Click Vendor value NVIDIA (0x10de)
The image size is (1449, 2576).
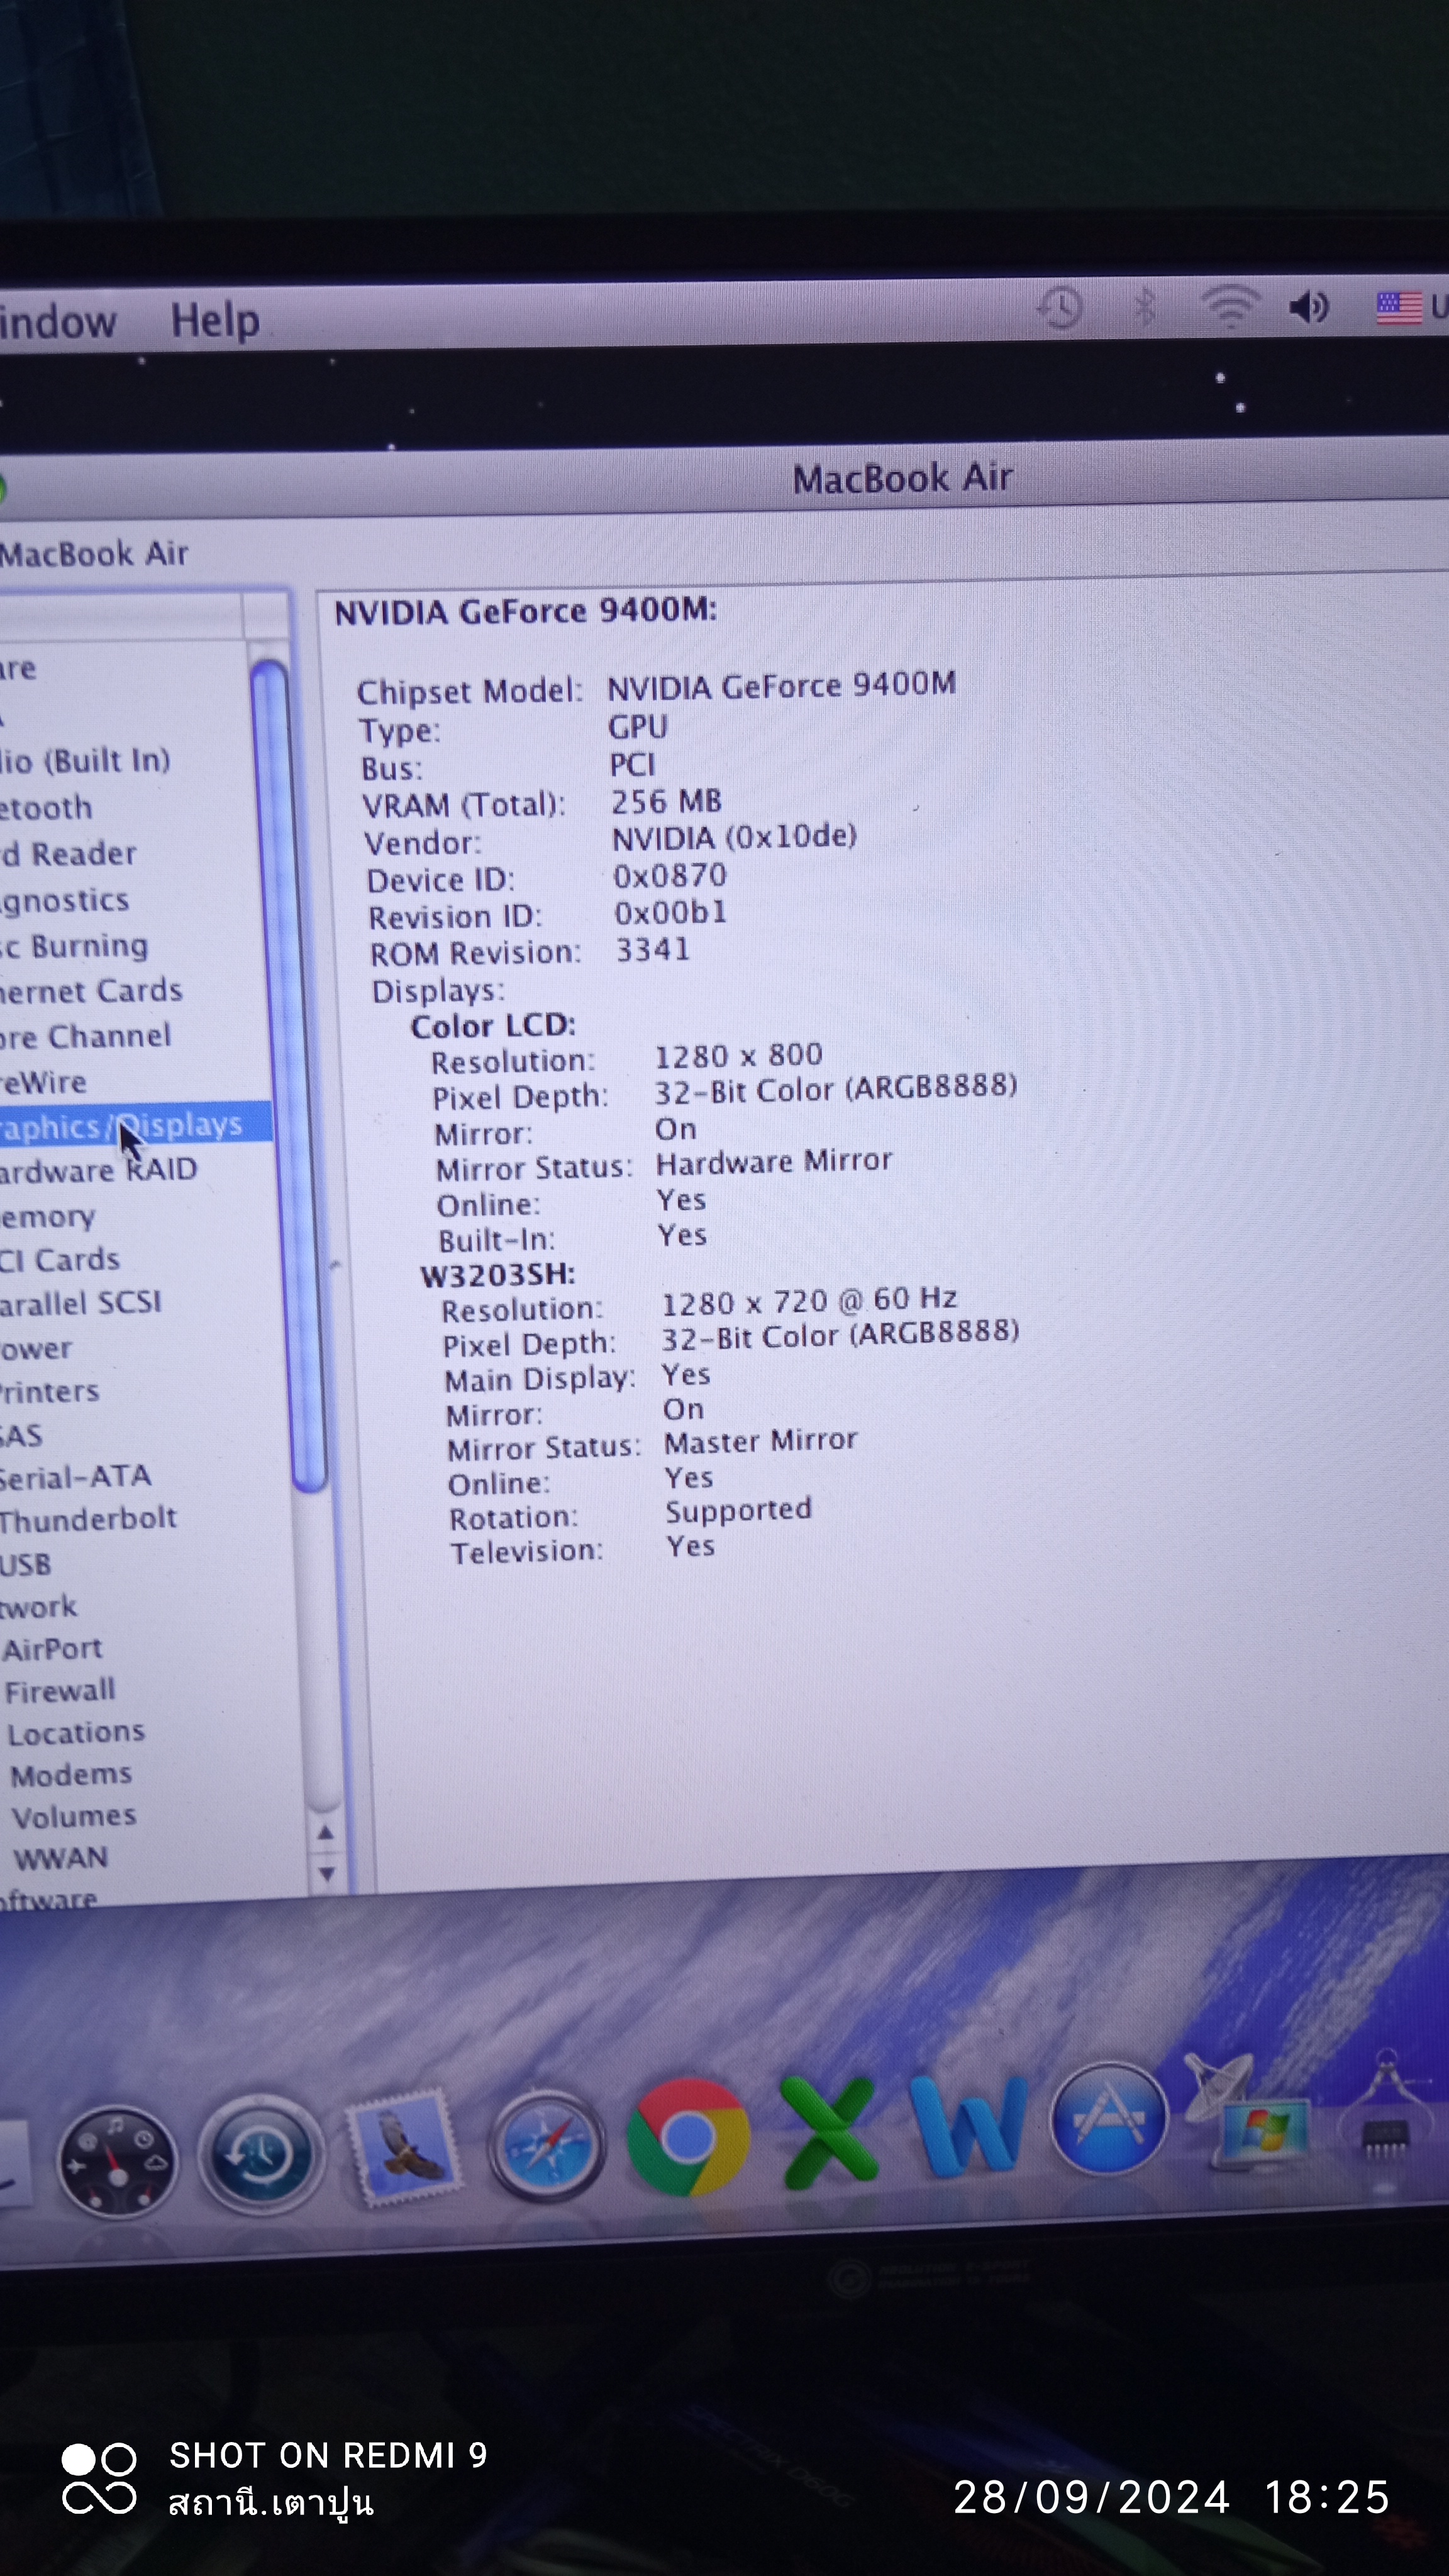tap(735, 838)
